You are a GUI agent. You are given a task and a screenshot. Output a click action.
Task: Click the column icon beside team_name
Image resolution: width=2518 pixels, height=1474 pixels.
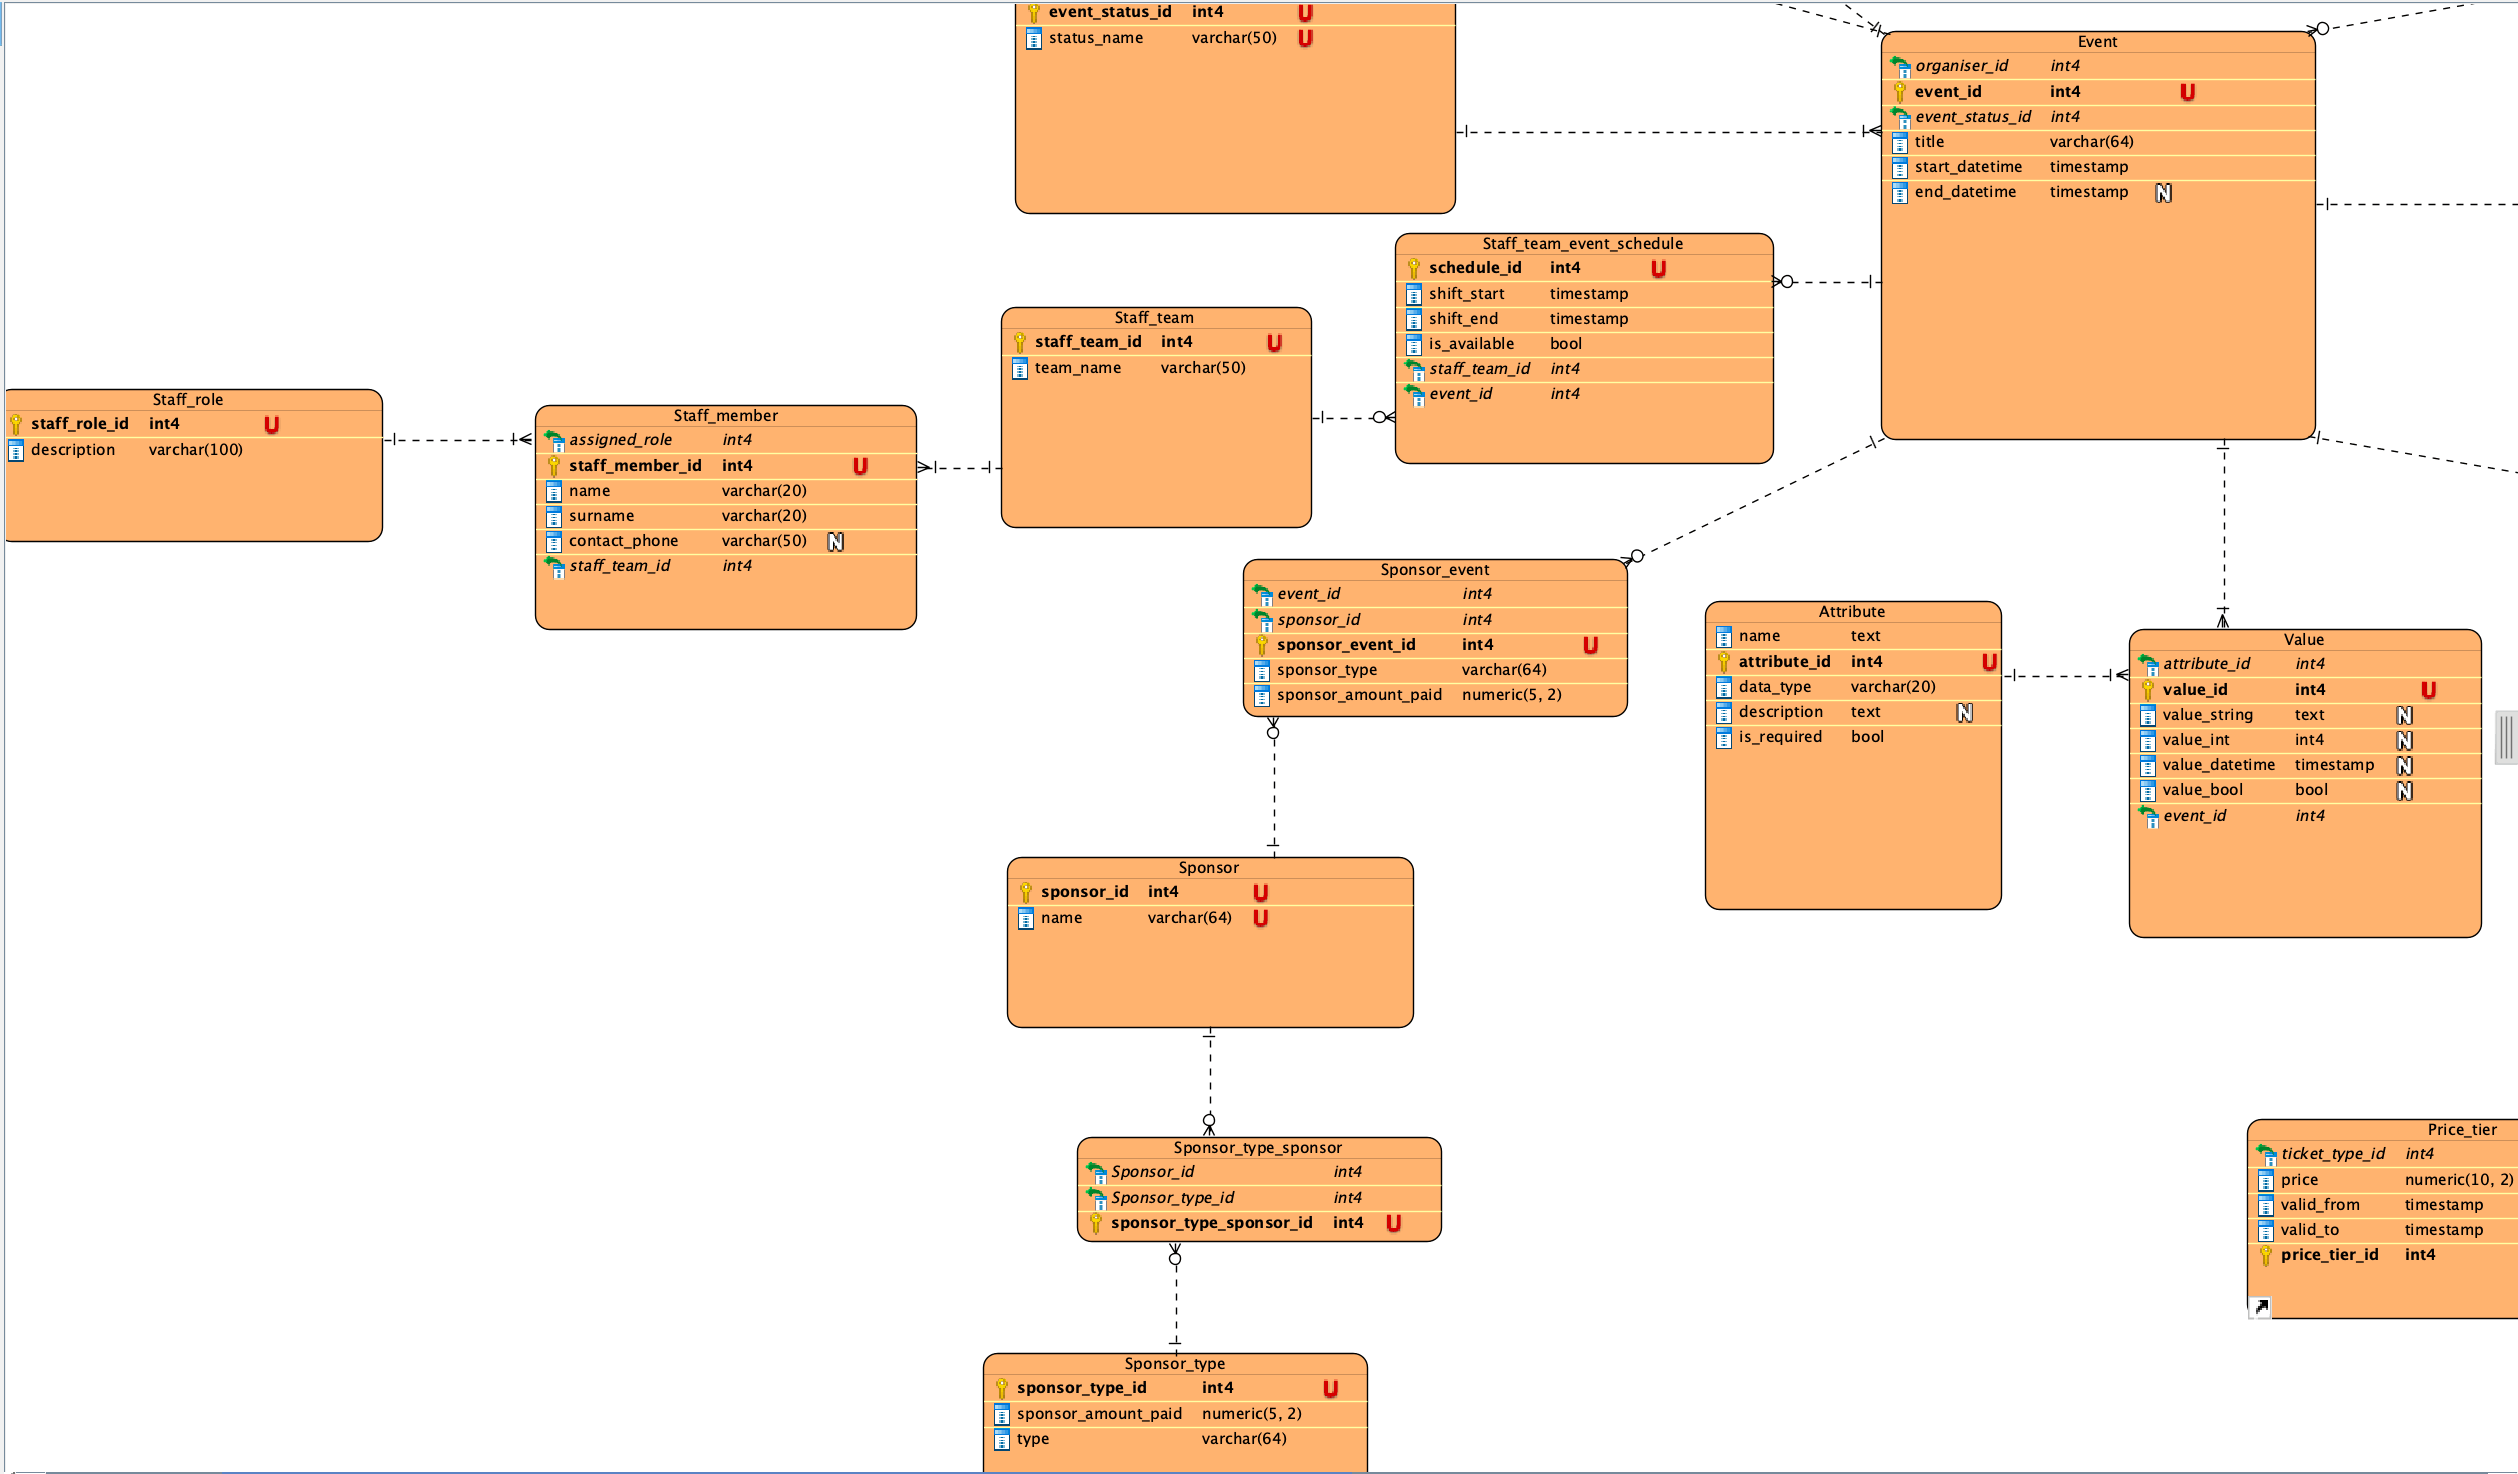1020,369
